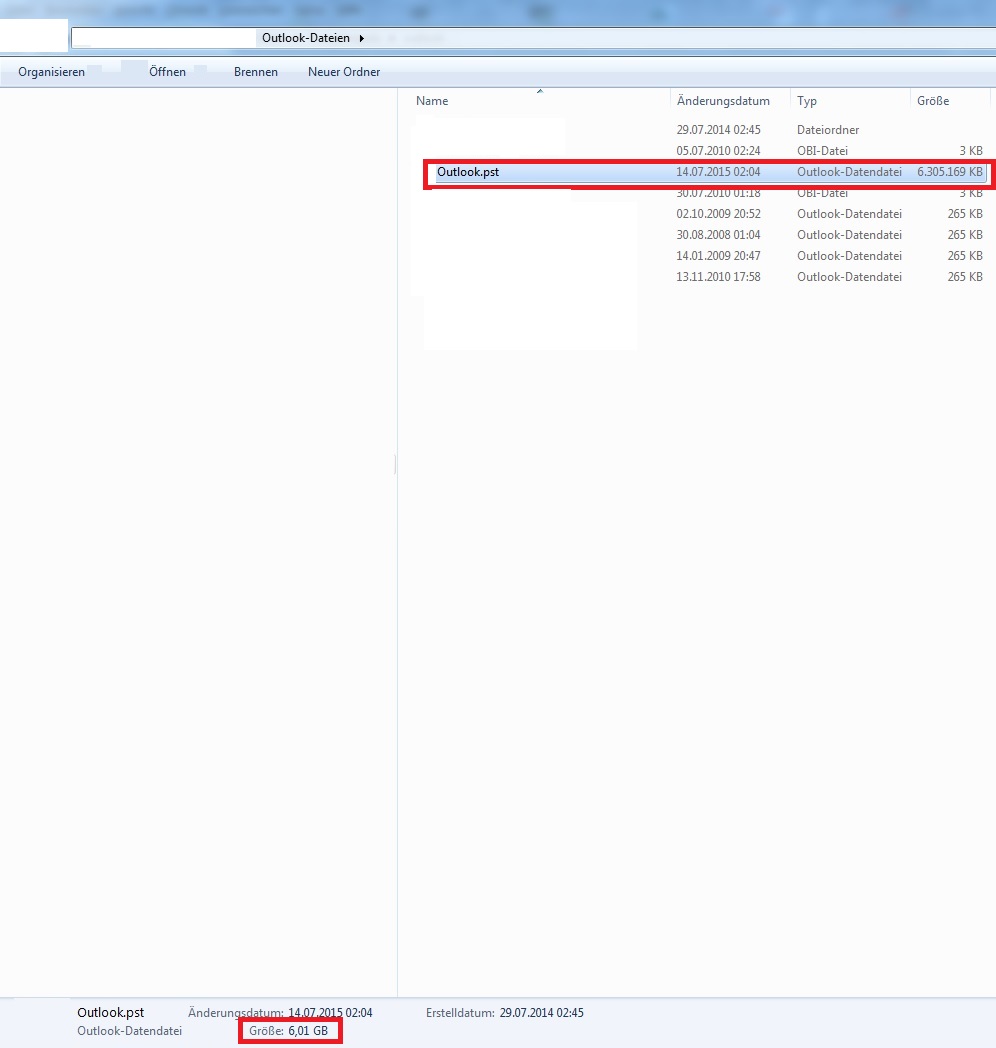
Task: Select the row dated 13.11.2010 17:58
Action: pos(700,277)
